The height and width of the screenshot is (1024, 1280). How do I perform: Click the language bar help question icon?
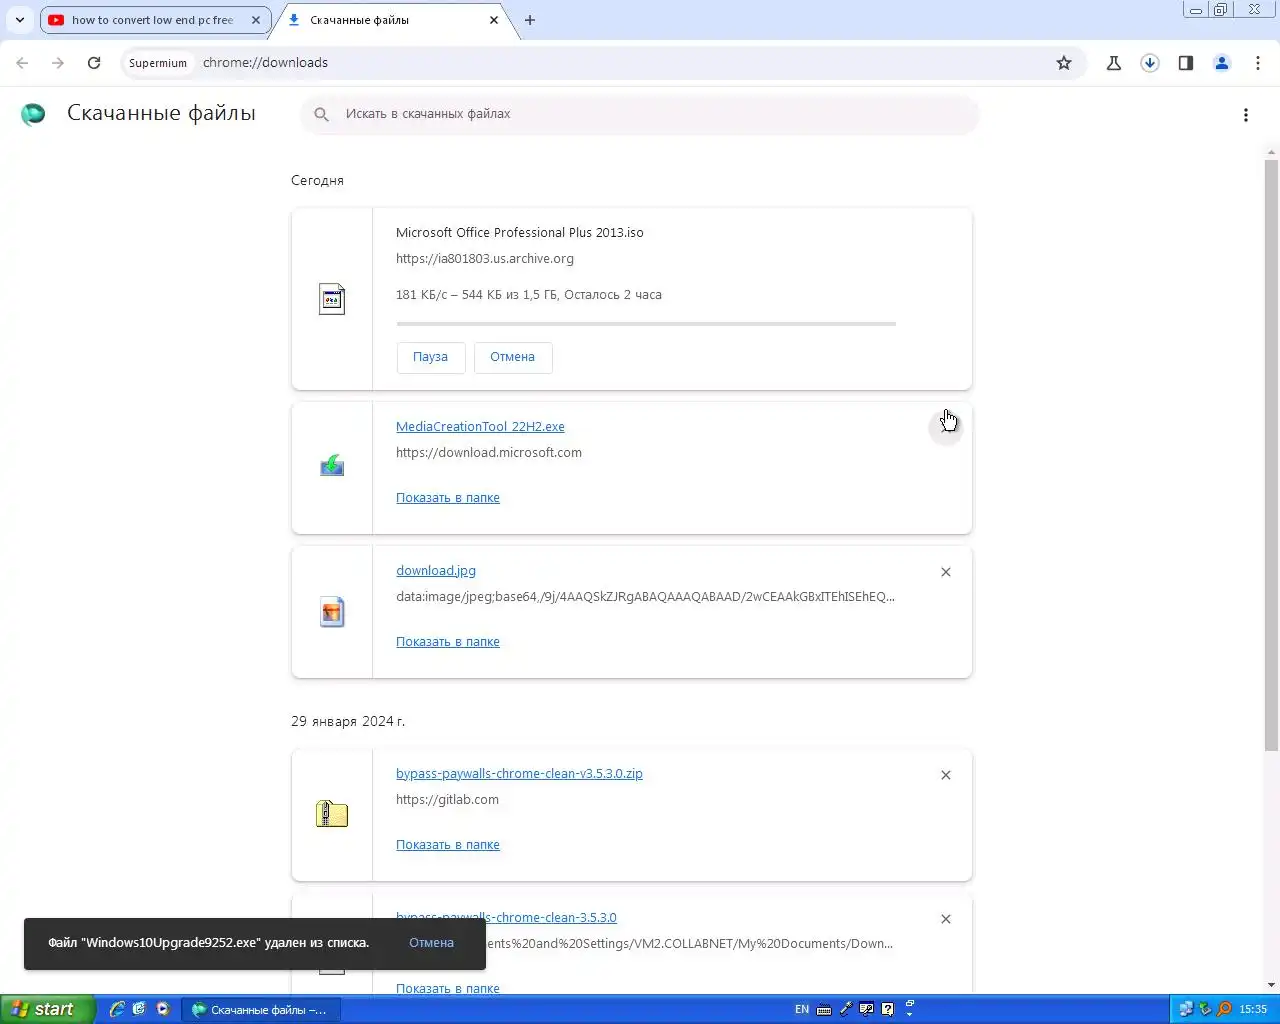[887, 1010]
